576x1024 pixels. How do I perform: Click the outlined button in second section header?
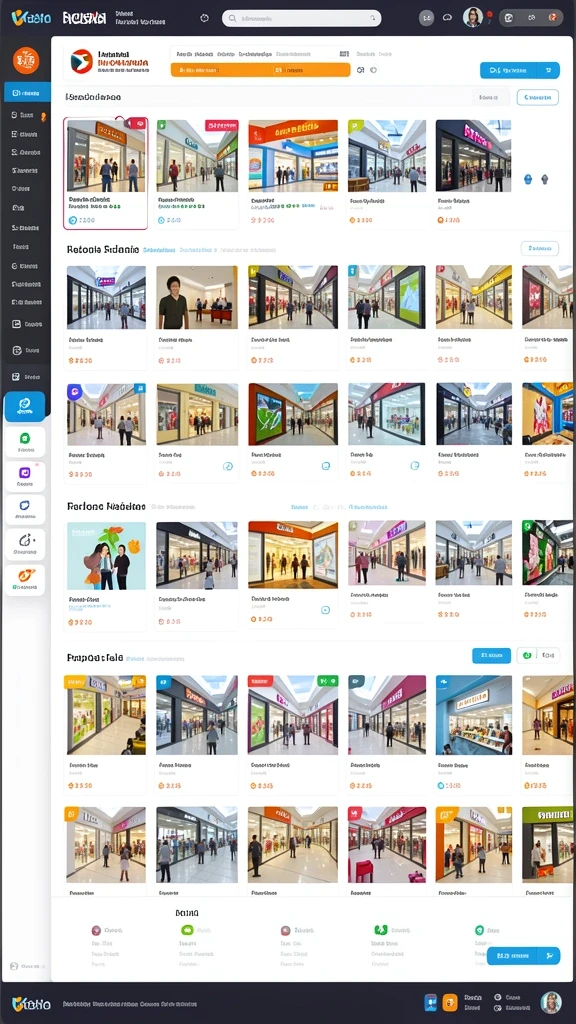tap(539, 248)
